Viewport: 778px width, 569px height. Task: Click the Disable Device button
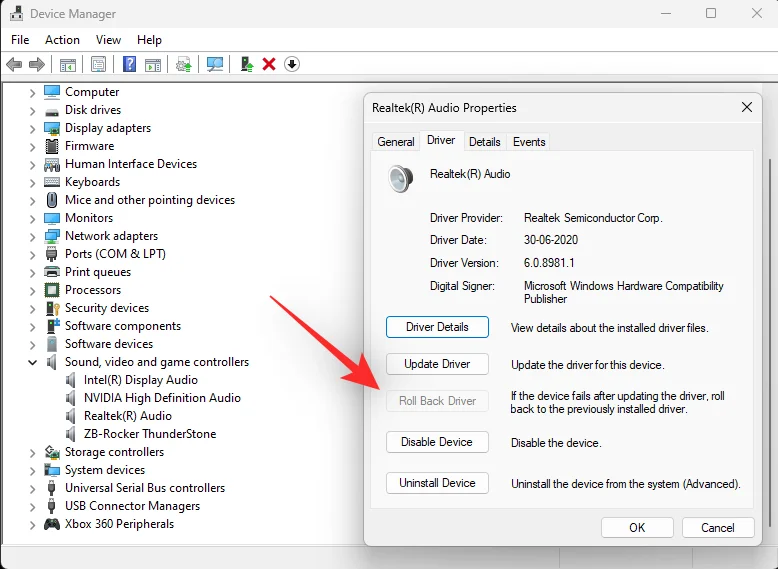[x=437, y=442]
